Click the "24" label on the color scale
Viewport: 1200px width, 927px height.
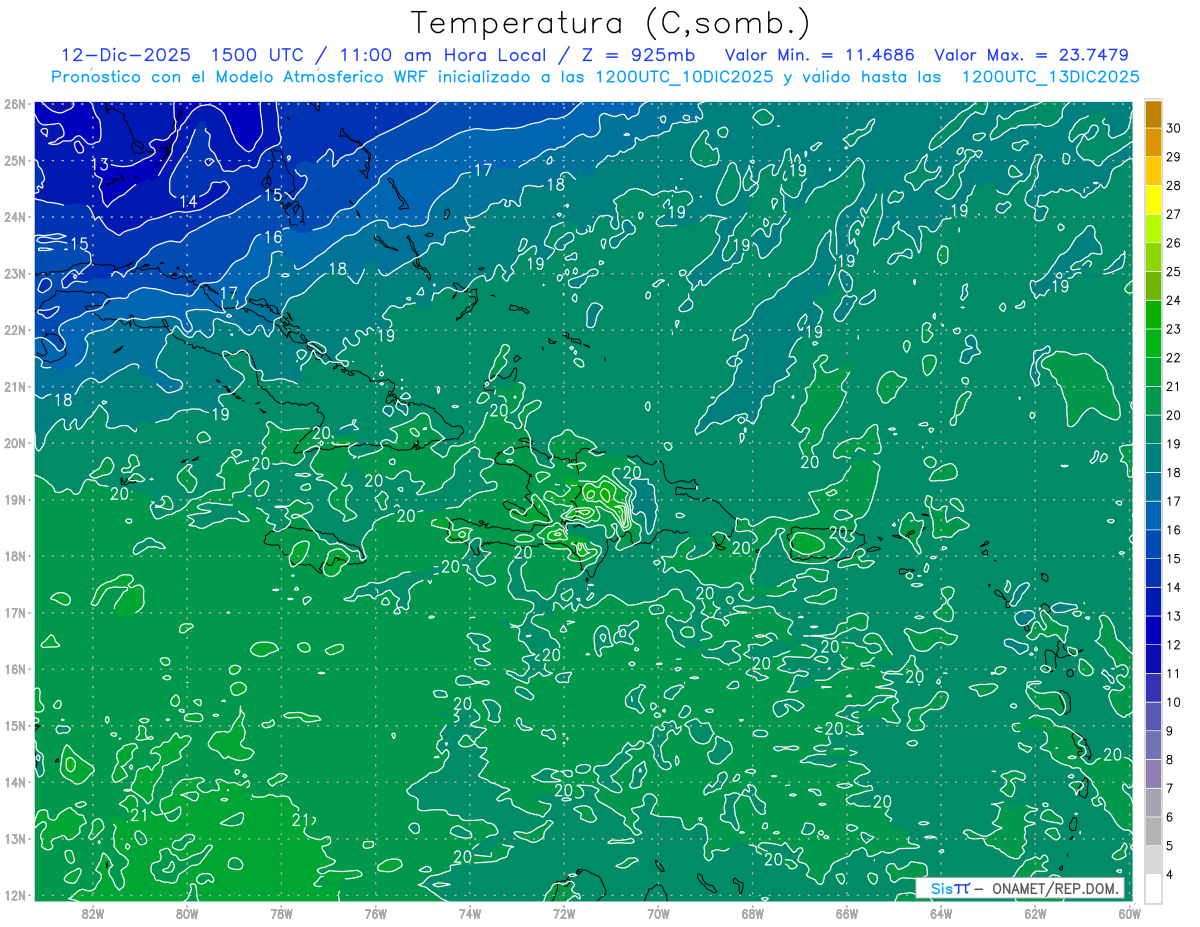tap(1174, 301)
